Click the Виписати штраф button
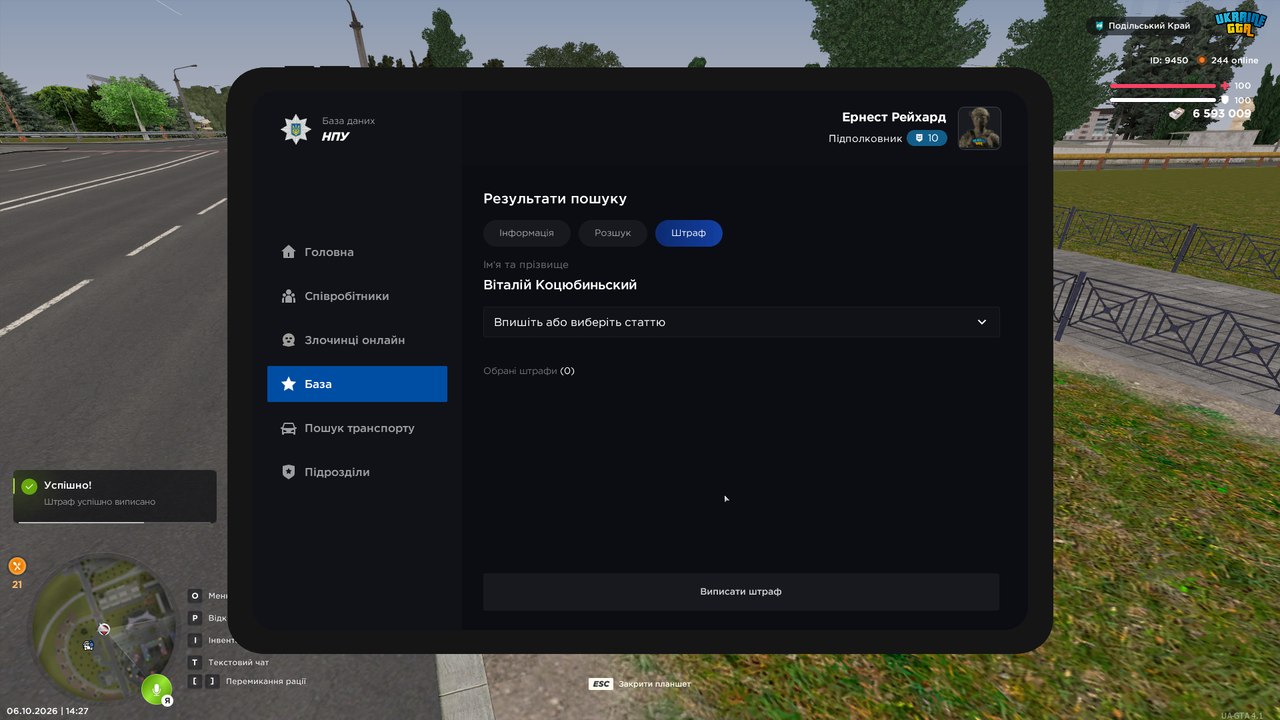Image resolution: width=1280 pixels, height=720 pixels. click(x=741, y=592)
